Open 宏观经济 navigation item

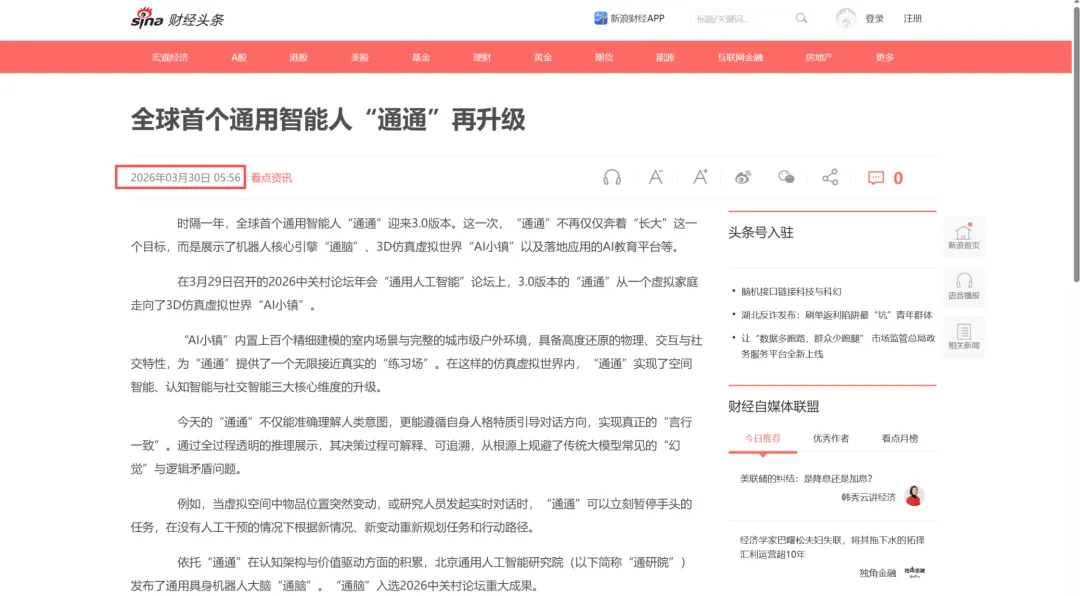[x=170, y=57]
